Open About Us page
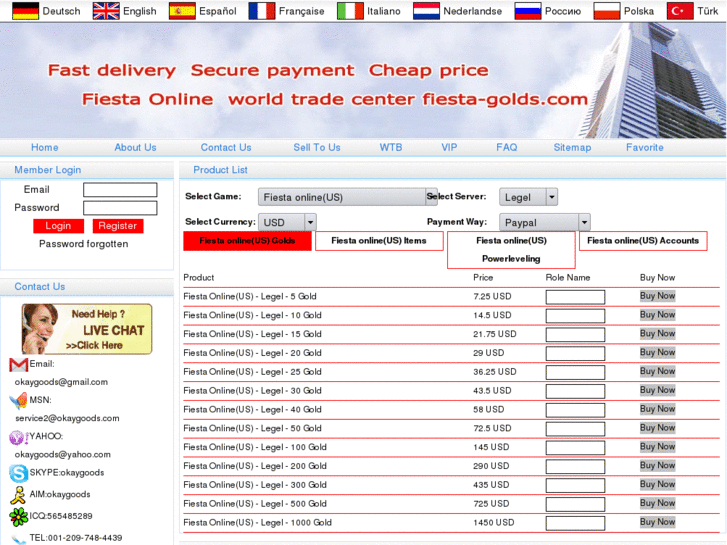Image resolution: width=727 pixels, height=545 pixels. pyautogui.click(x=135, y=147)
